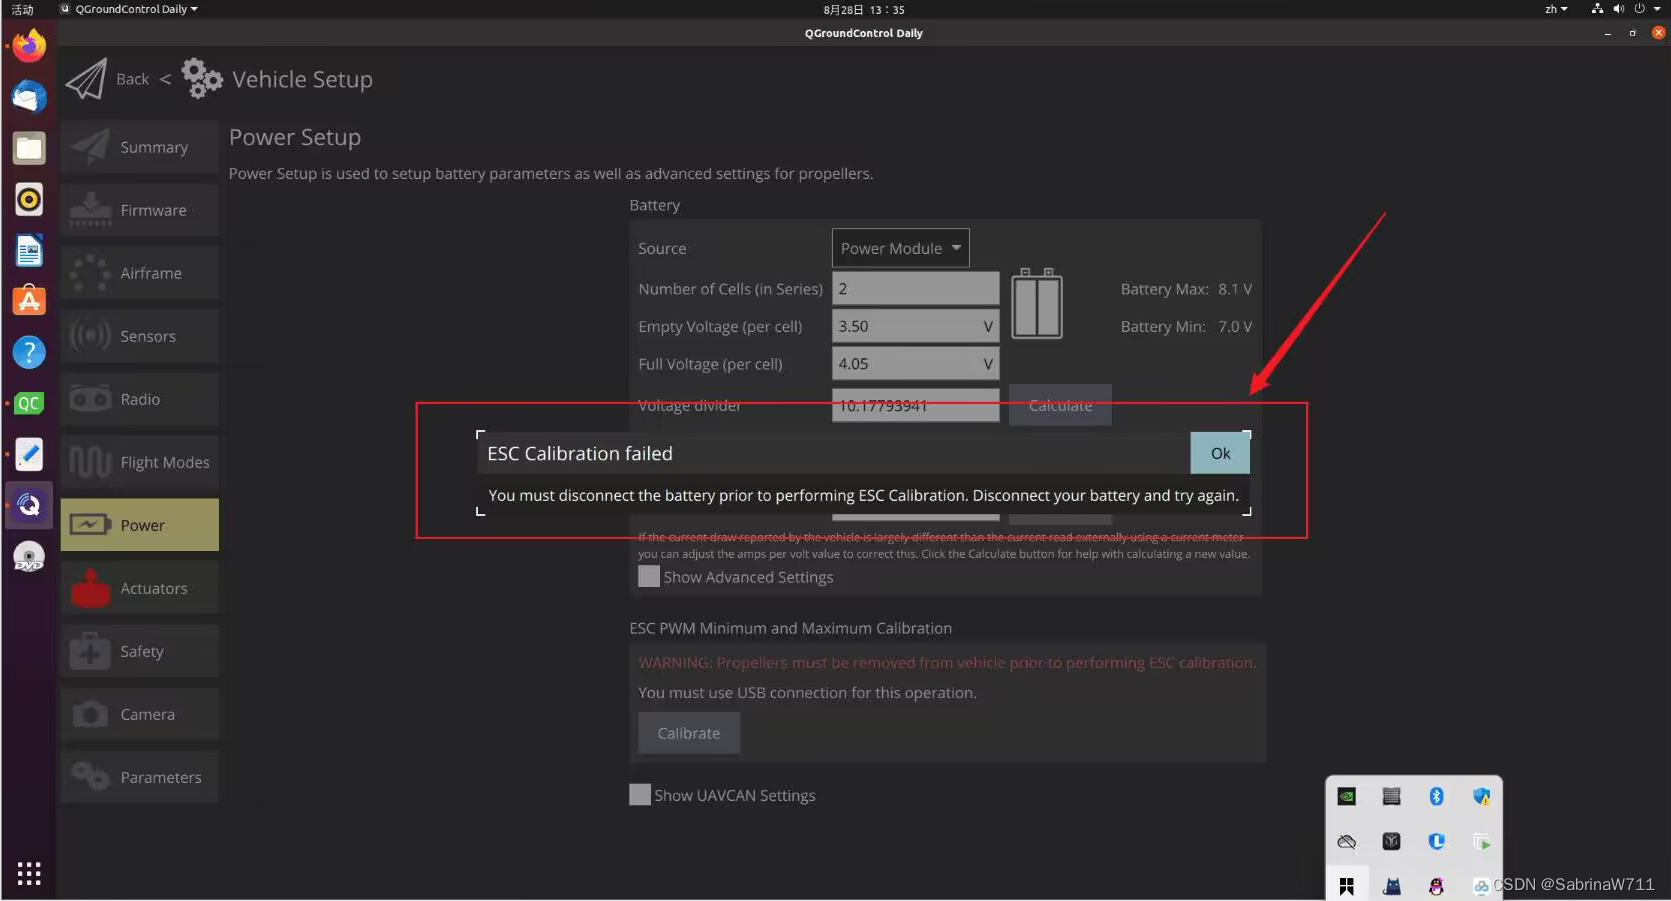Click the Bluetooth tray icon
Image resolution: width=1671 pixels, height=901 pixels.
pyautogui.click(x=1437, y=796)
